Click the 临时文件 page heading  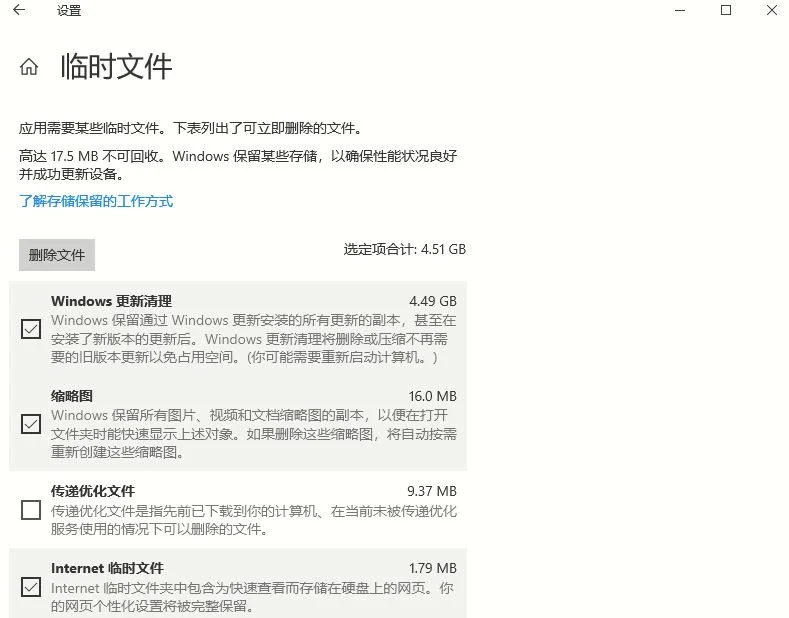pyautogui.click(x=116, y=66)
